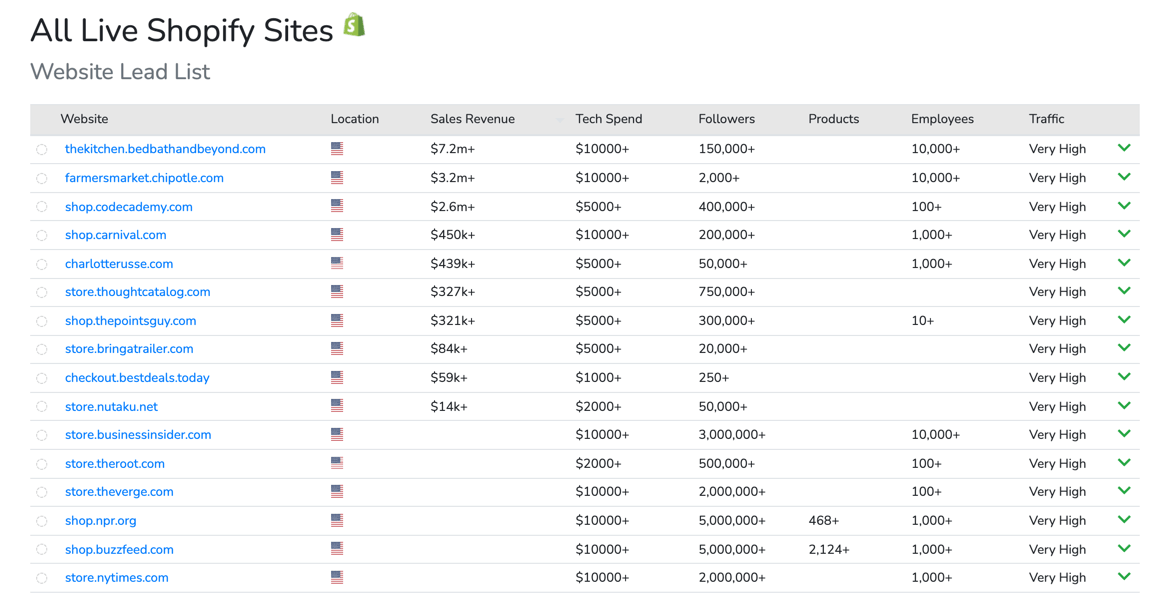Click the sort arrow on the Sales Revenue column
Viewport: 1165px width, 594px height.
click(x=559, y=118)
